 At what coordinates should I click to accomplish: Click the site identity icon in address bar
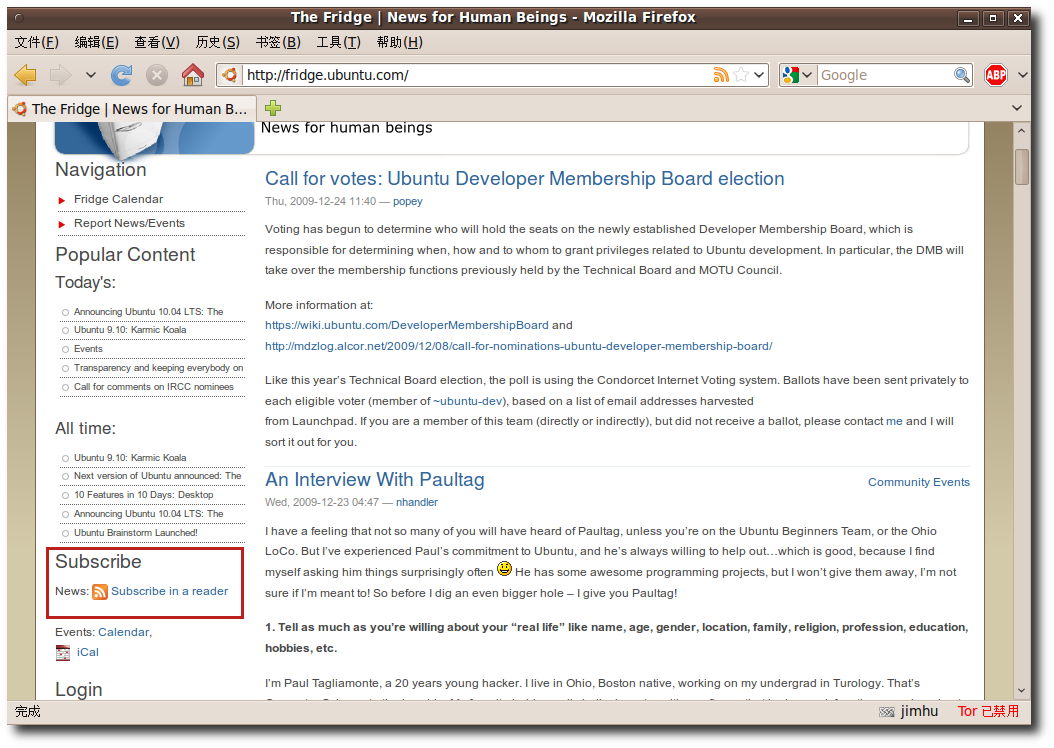coord(230,75)
